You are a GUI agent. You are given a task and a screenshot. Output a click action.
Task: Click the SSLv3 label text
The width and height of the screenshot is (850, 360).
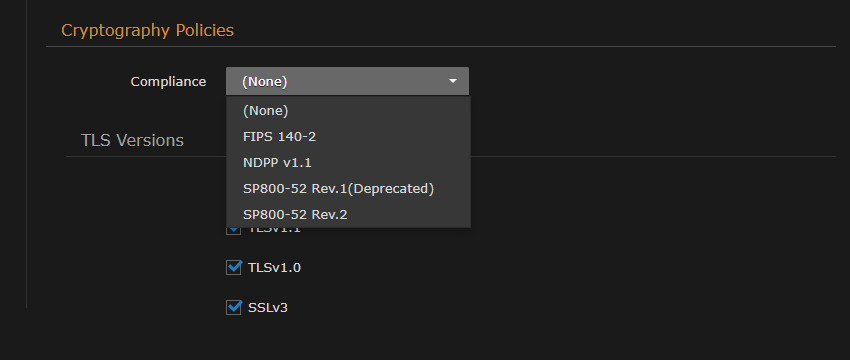click(268, 308)
